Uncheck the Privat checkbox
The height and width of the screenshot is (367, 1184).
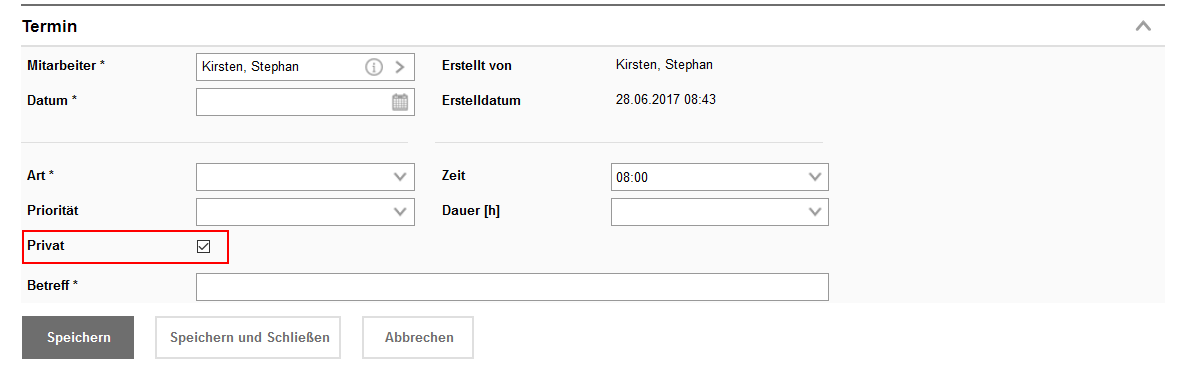[x=203, y=246]
